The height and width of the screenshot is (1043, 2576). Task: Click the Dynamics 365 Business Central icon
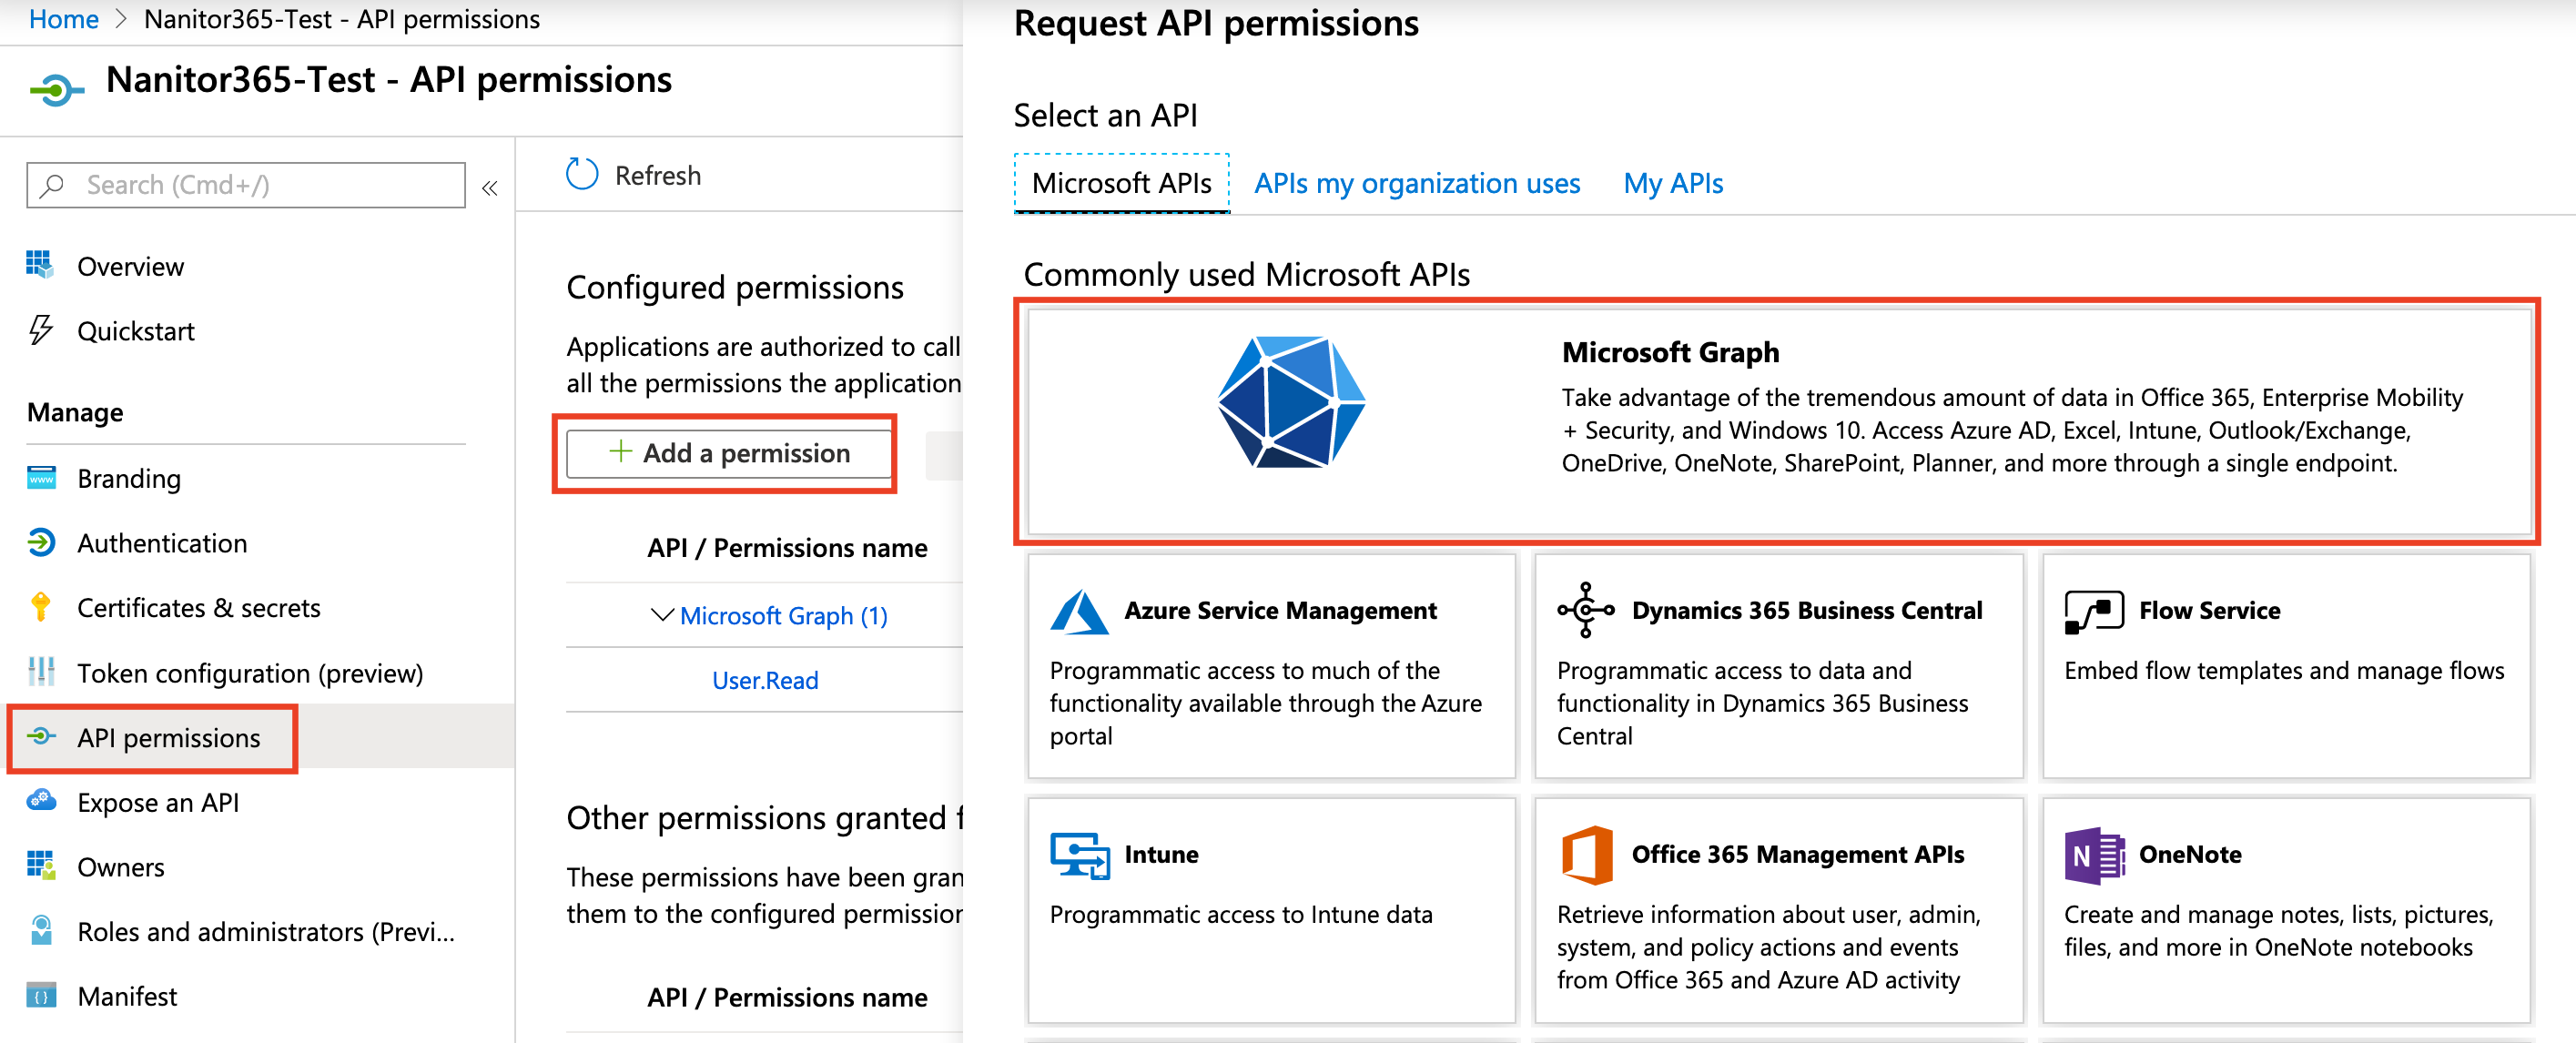click(1585, 610)
